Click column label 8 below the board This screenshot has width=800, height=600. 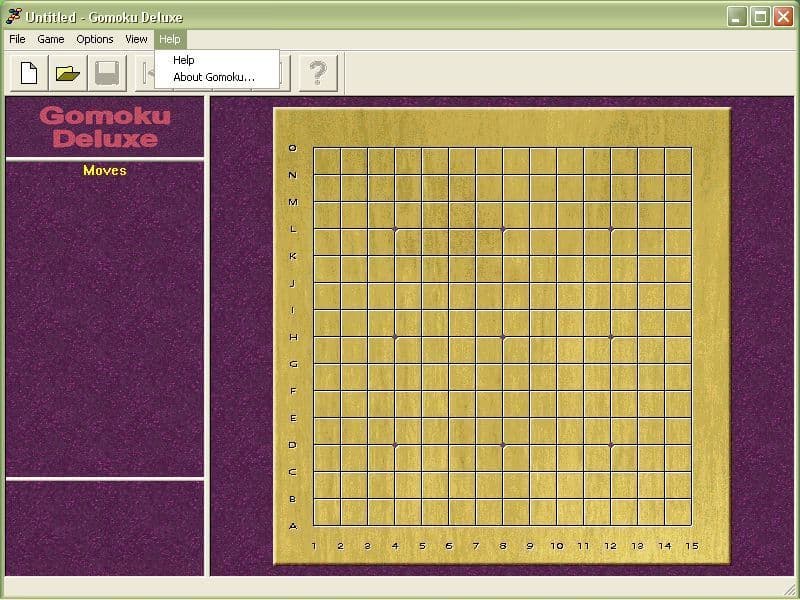tap(503, 546)
